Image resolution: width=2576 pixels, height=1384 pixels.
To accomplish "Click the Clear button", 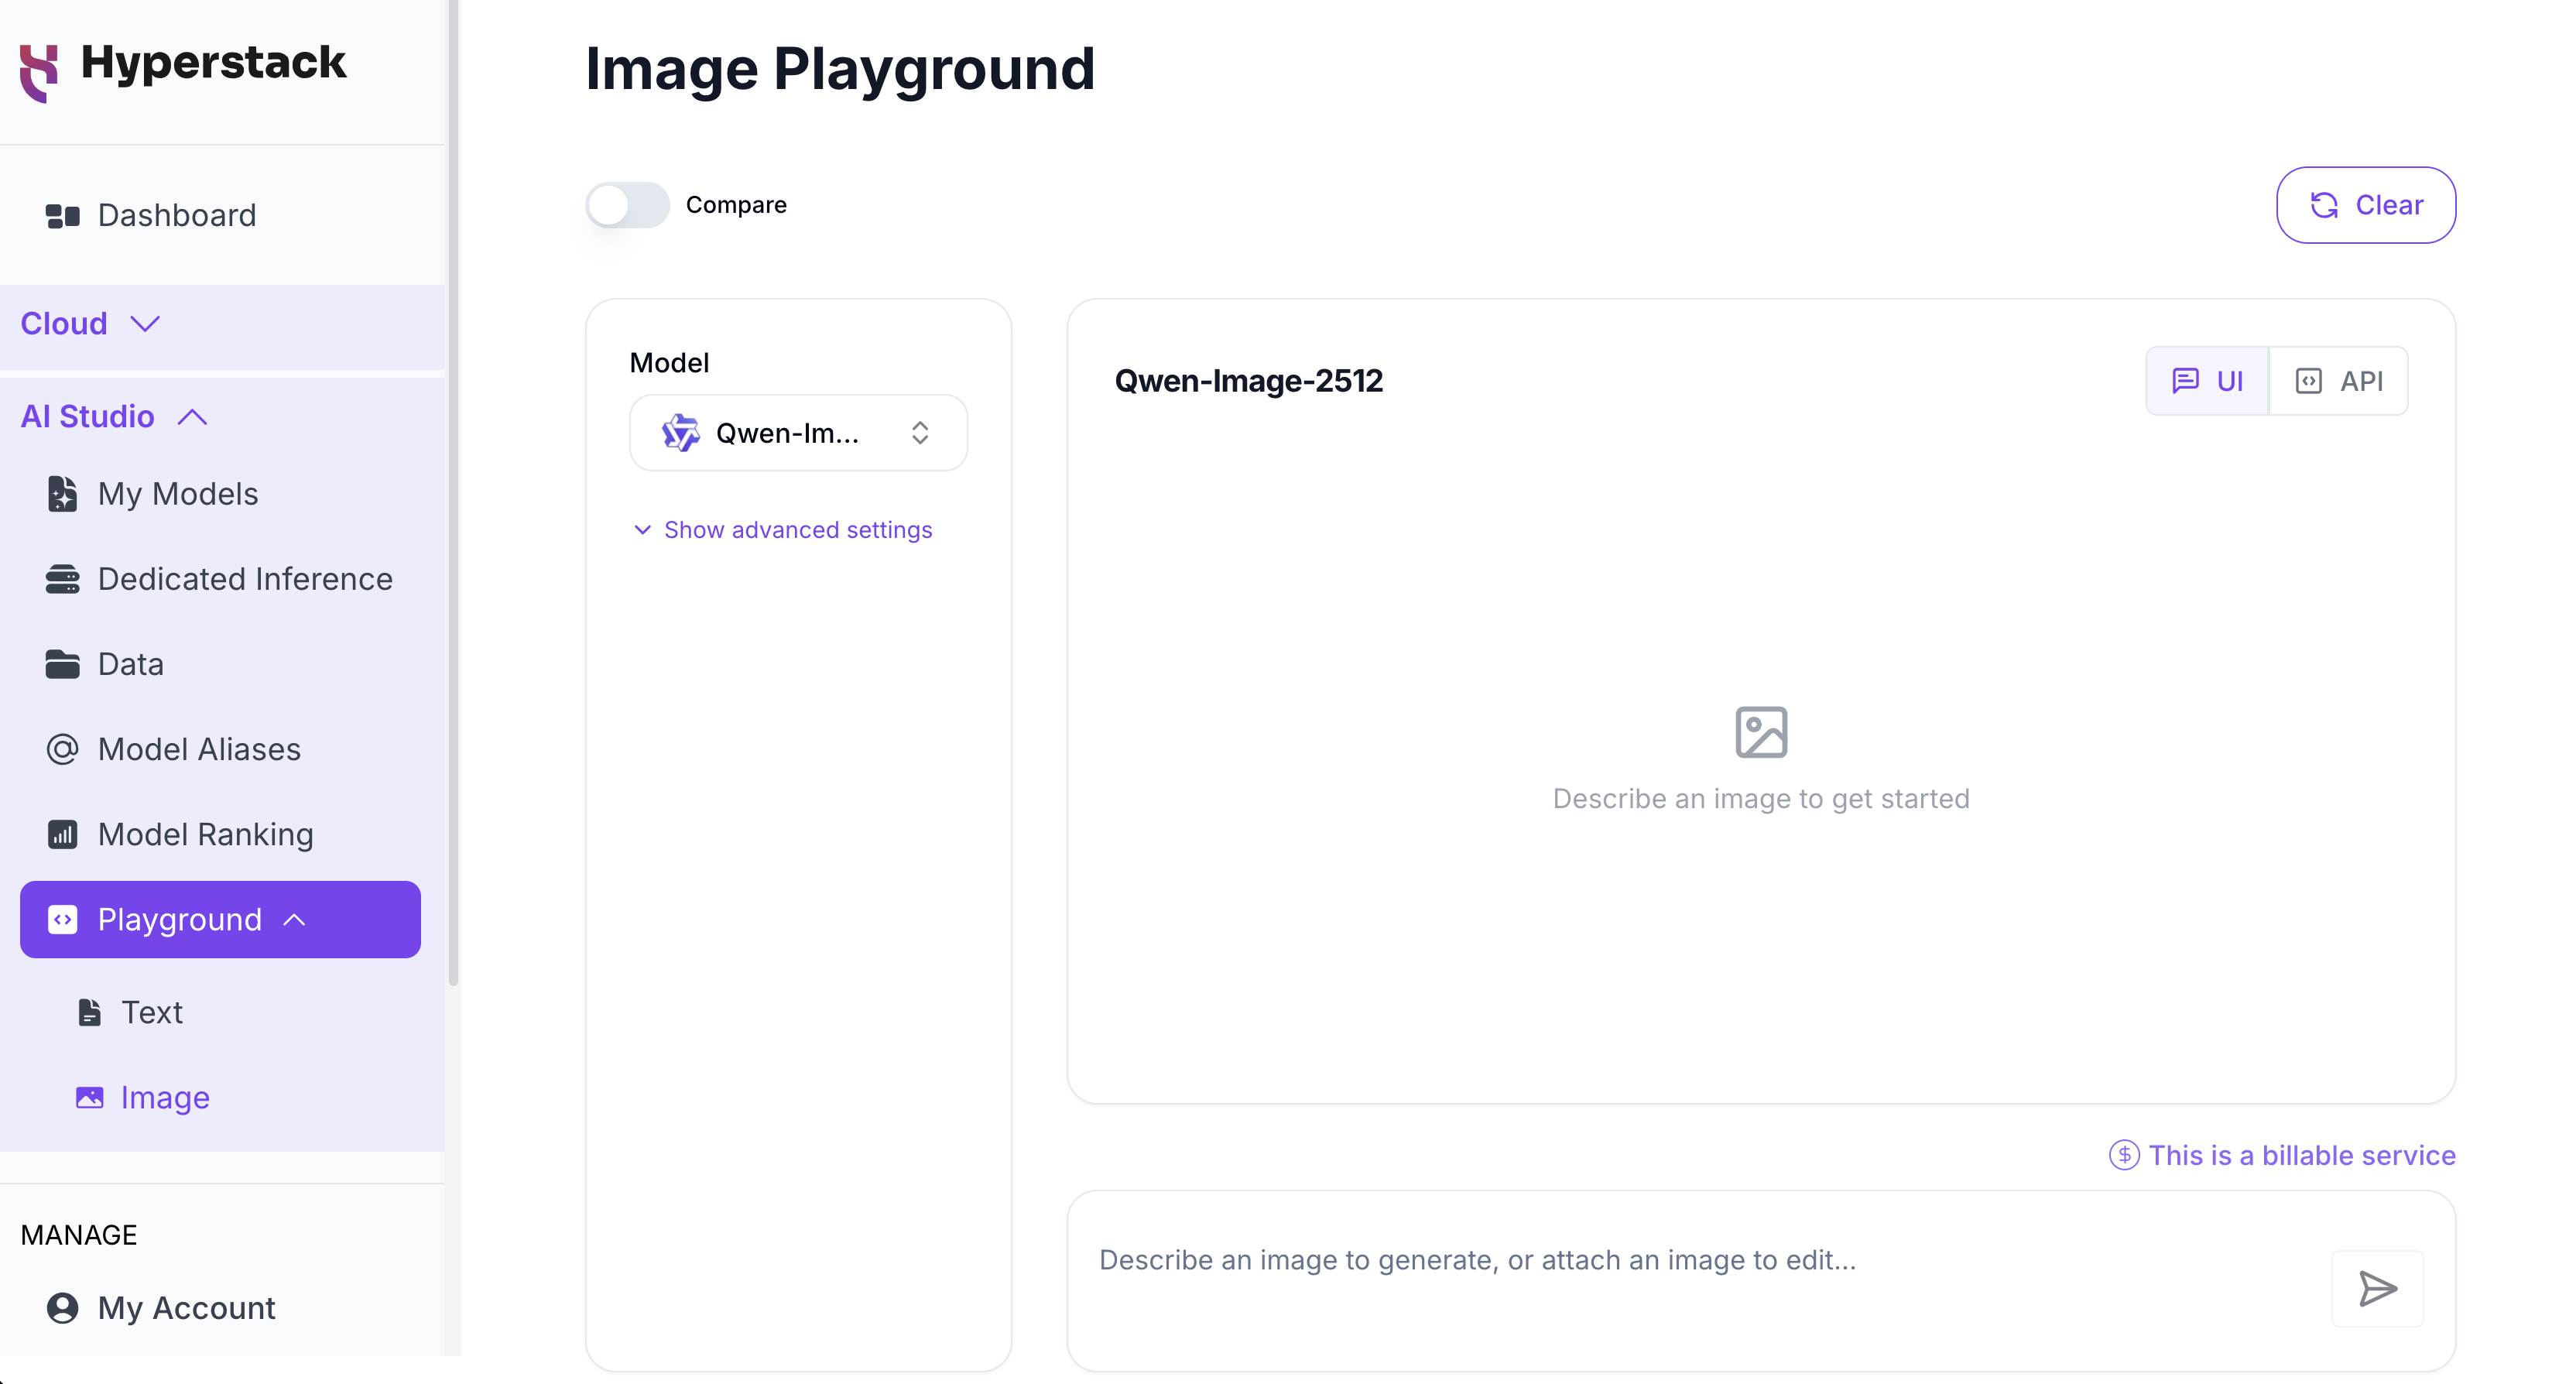I will coord(2366,205).
